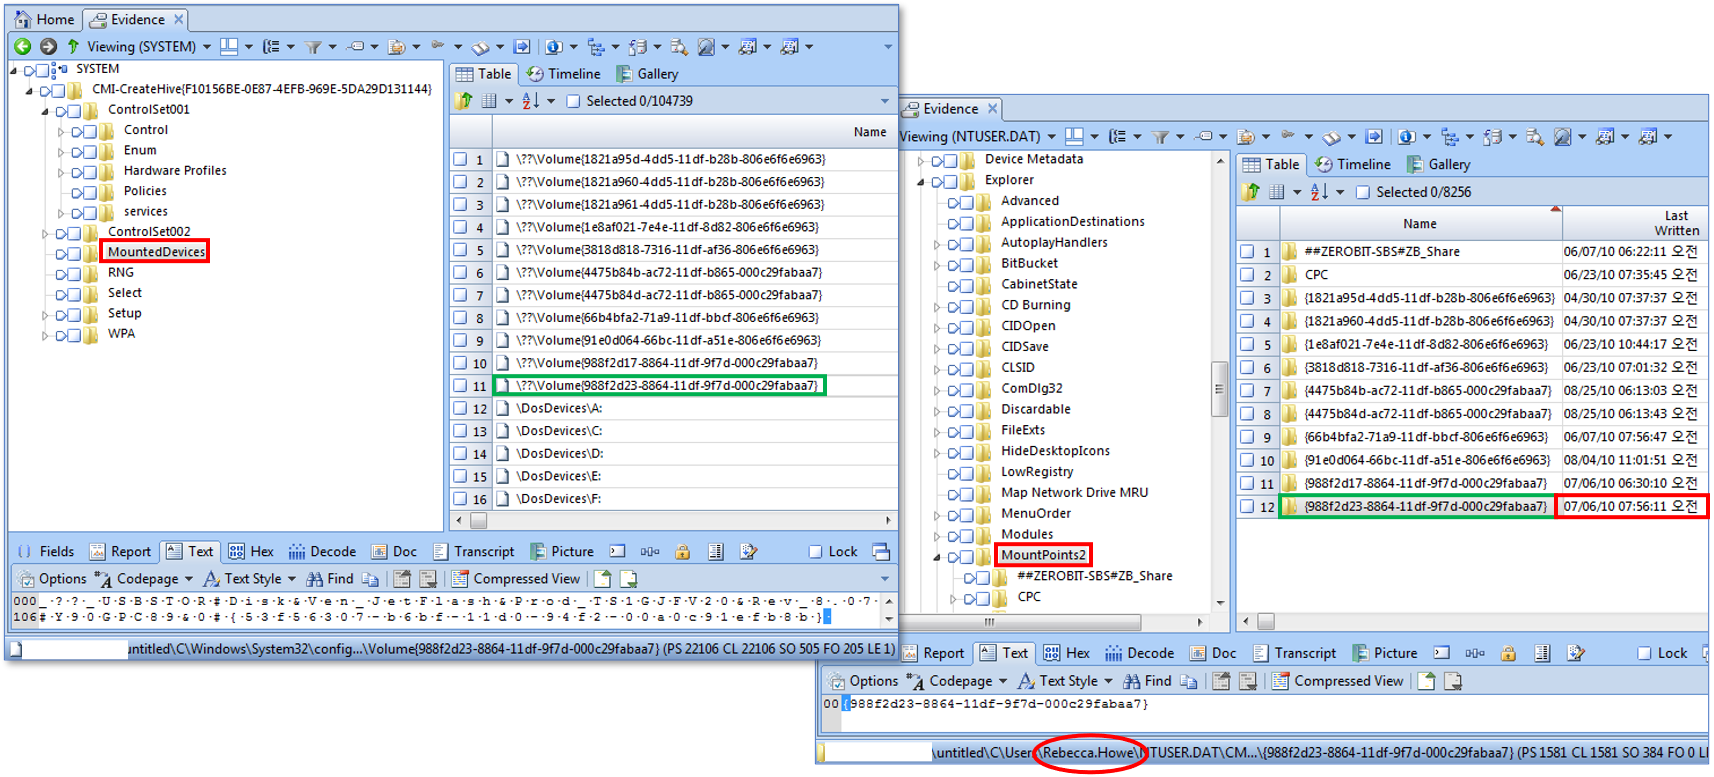Open the Hex tab in SYSTEM lower pane
This screenshot has height=777, width=1714.
(x=251, y=551)
